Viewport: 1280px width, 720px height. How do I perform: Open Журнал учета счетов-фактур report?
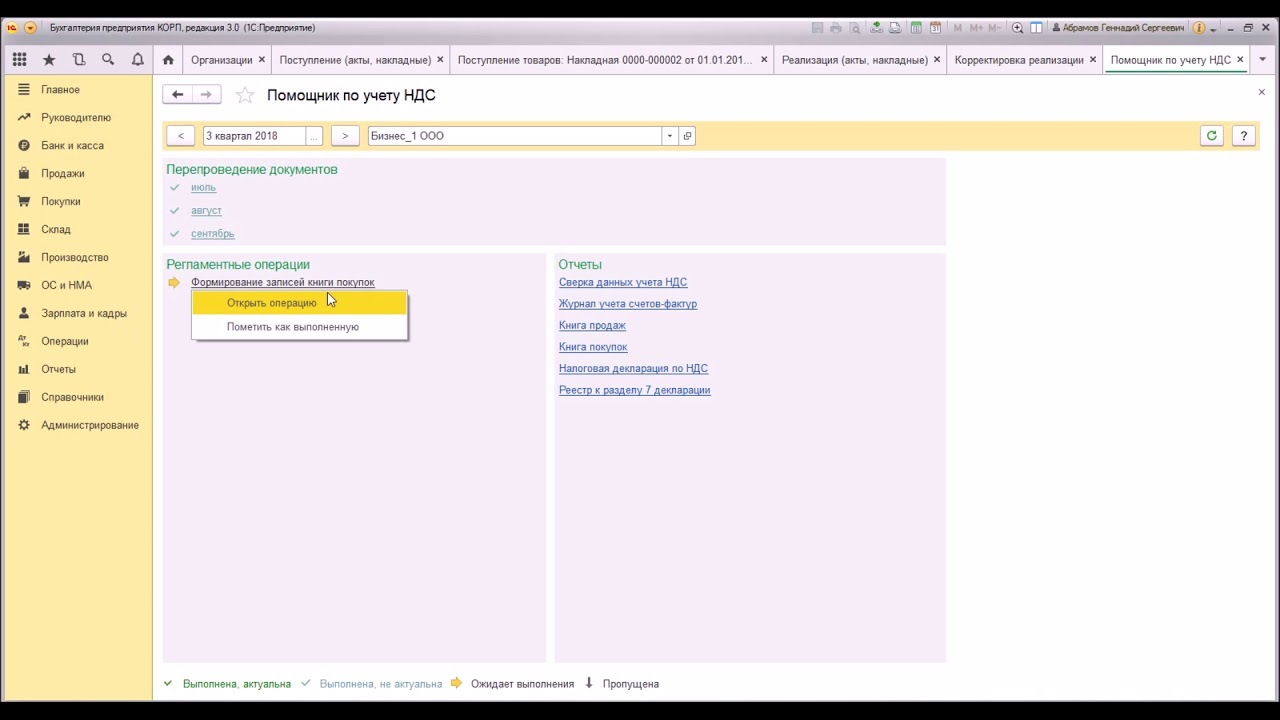click(628, 304)
